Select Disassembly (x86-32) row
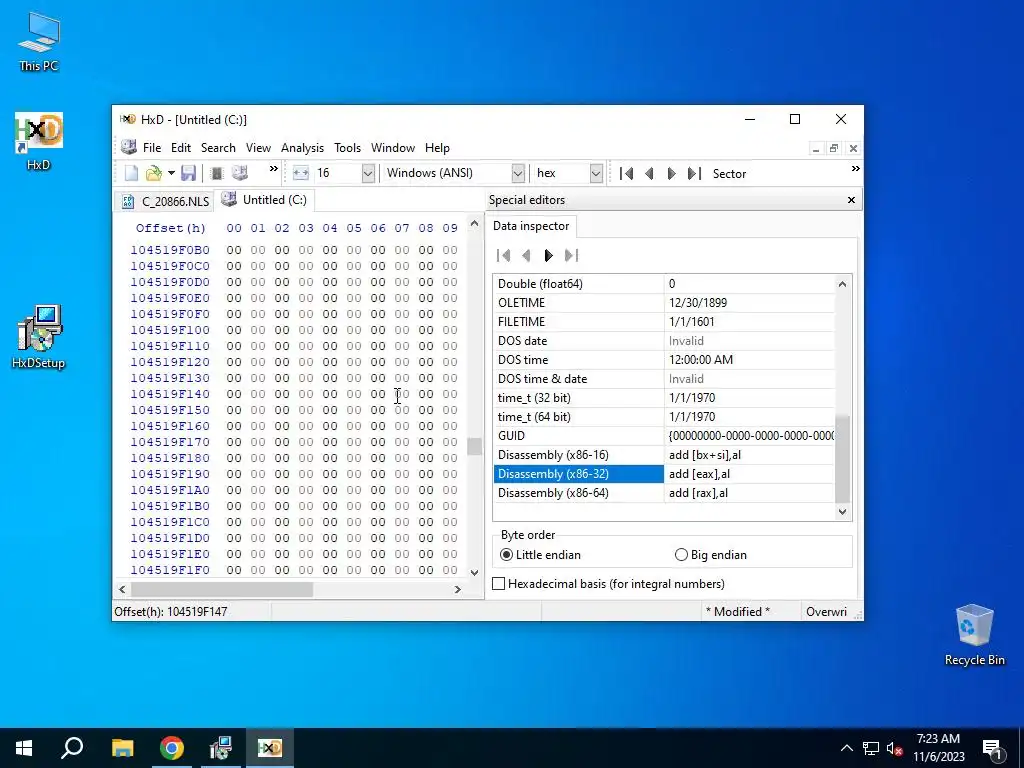The height and width of the screenshot is (768, 1024). [664, 474]
